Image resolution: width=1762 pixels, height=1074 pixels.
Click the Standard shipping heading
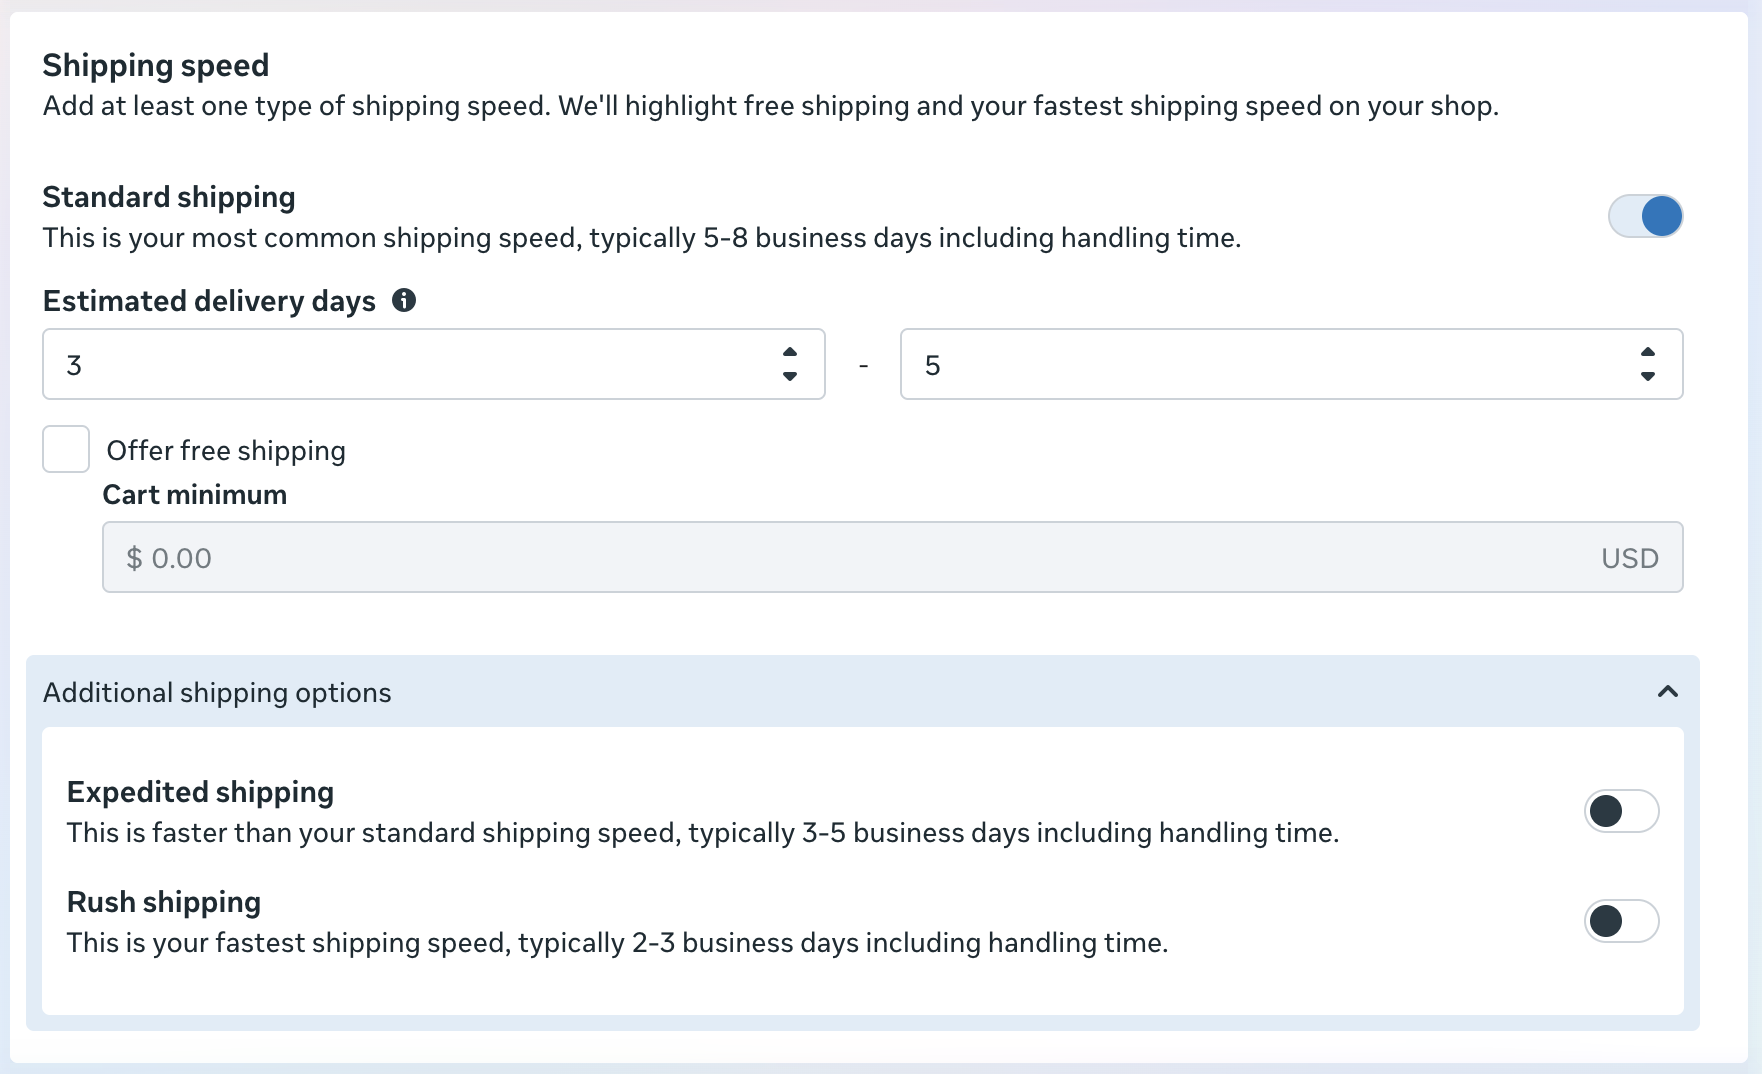pyautogui.click(x=169, y=197)
